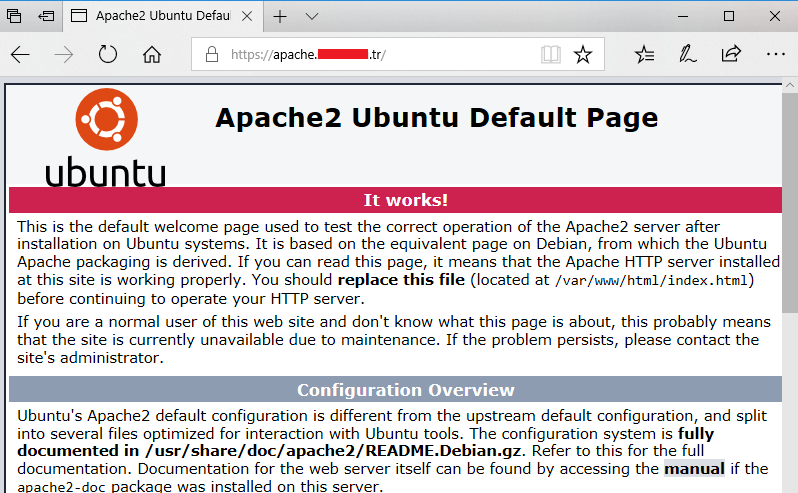Click the page scroll up arrow
Viewport: 798px width, 493px height.
790,85
